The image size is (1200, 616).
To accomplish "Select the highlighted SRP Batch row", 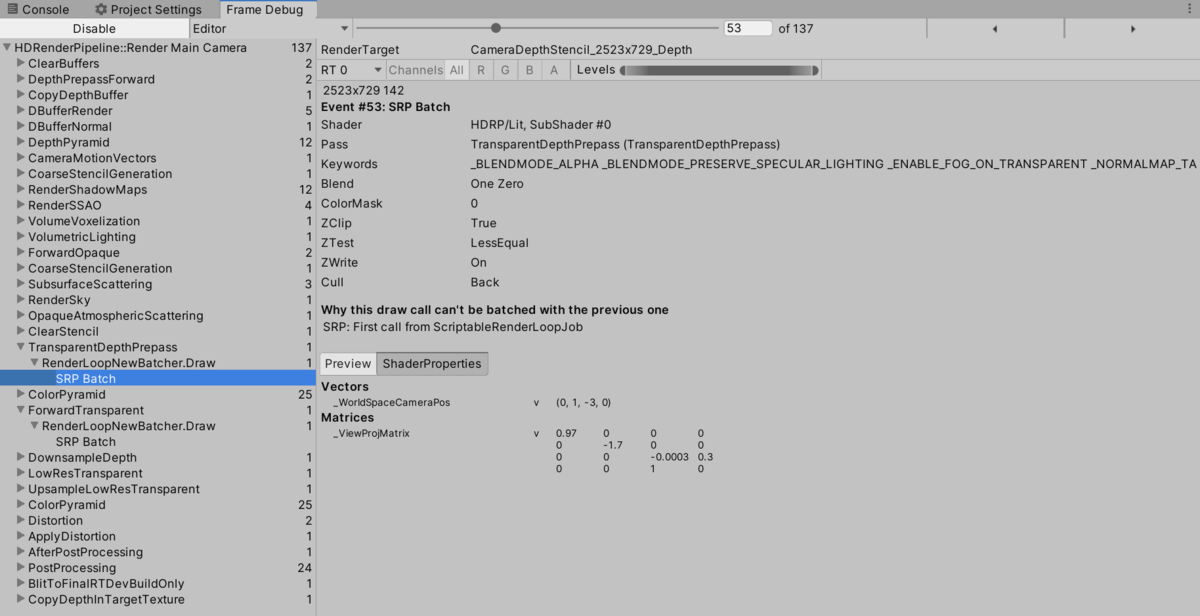I will coord(158,379).
